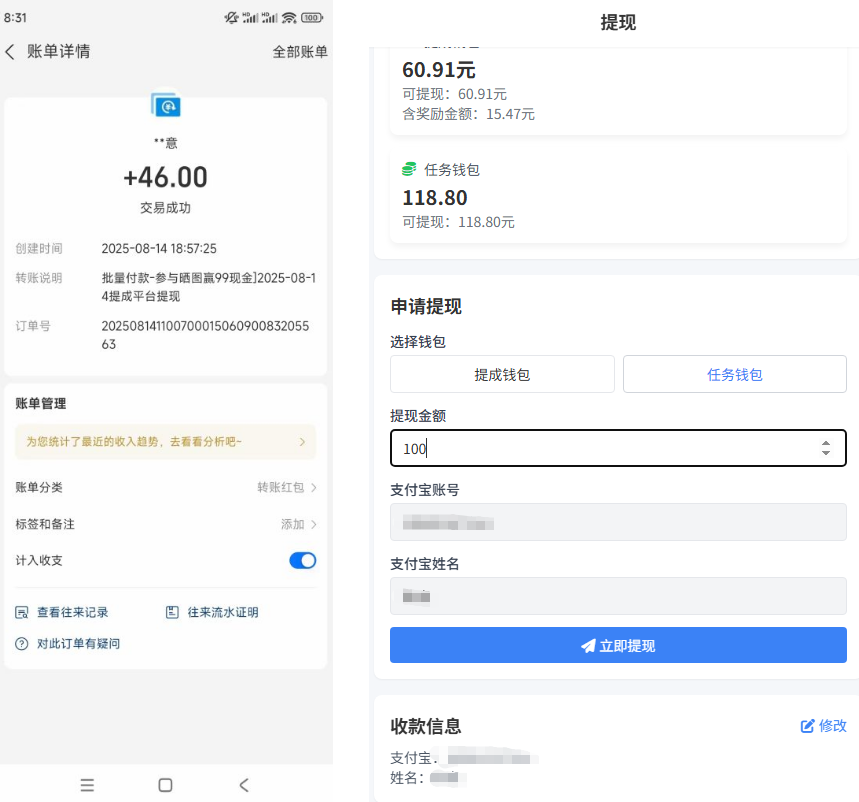Tap the paper plane icon on 立即提现 button
The height and width of the screenshot is (802, 859).
click(x=588, y=644)
